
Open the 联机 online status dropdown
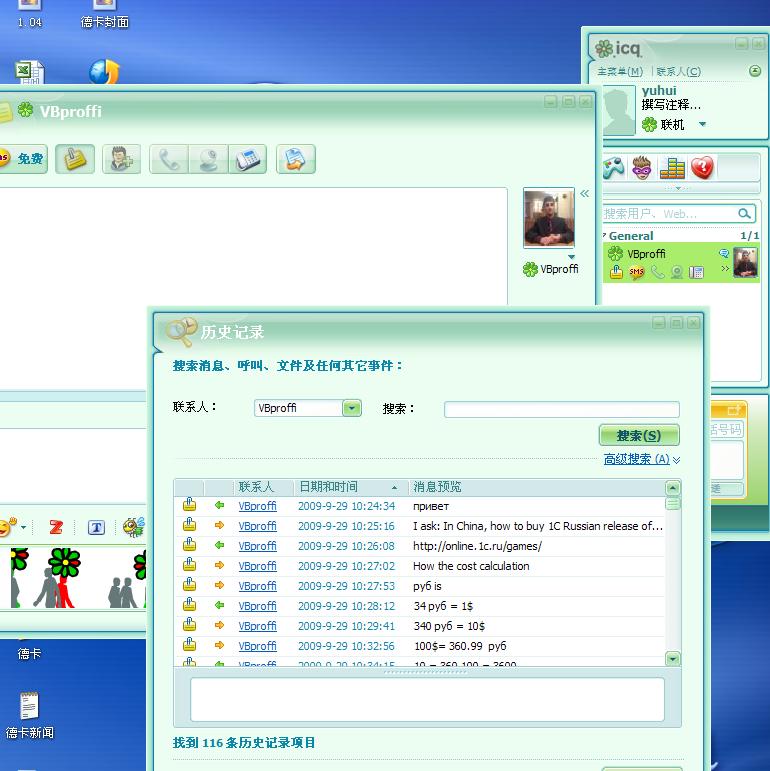click(x=702, y=125)
